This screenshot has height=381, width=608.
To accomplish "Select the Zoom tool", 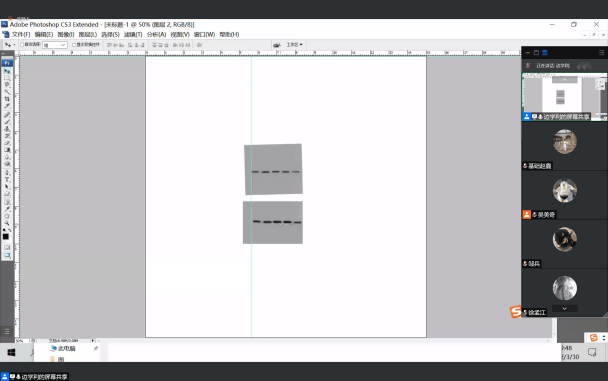I will pos(7,223).
